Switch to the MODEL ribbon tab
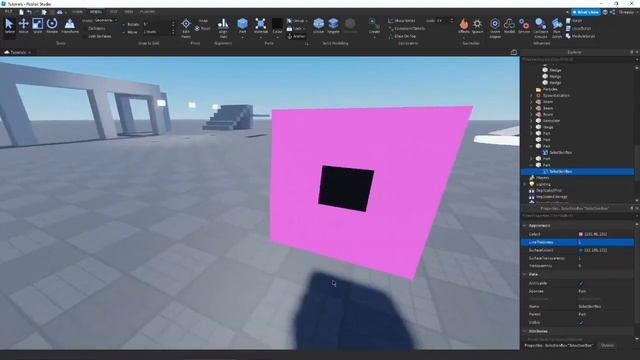This screenshot has width=640, height=360. [96, 12]
